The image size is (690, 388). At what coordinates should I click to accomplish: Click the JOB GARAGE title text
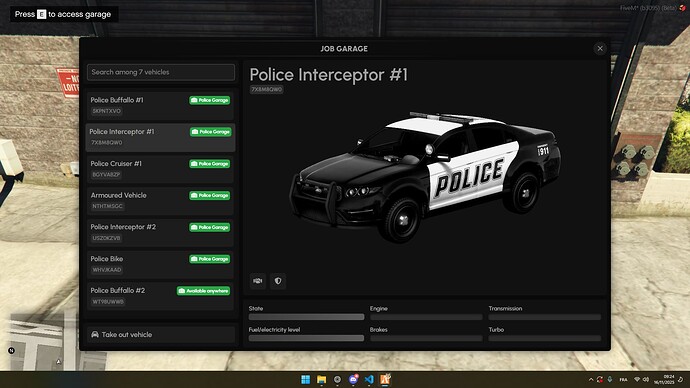point(344,49)
